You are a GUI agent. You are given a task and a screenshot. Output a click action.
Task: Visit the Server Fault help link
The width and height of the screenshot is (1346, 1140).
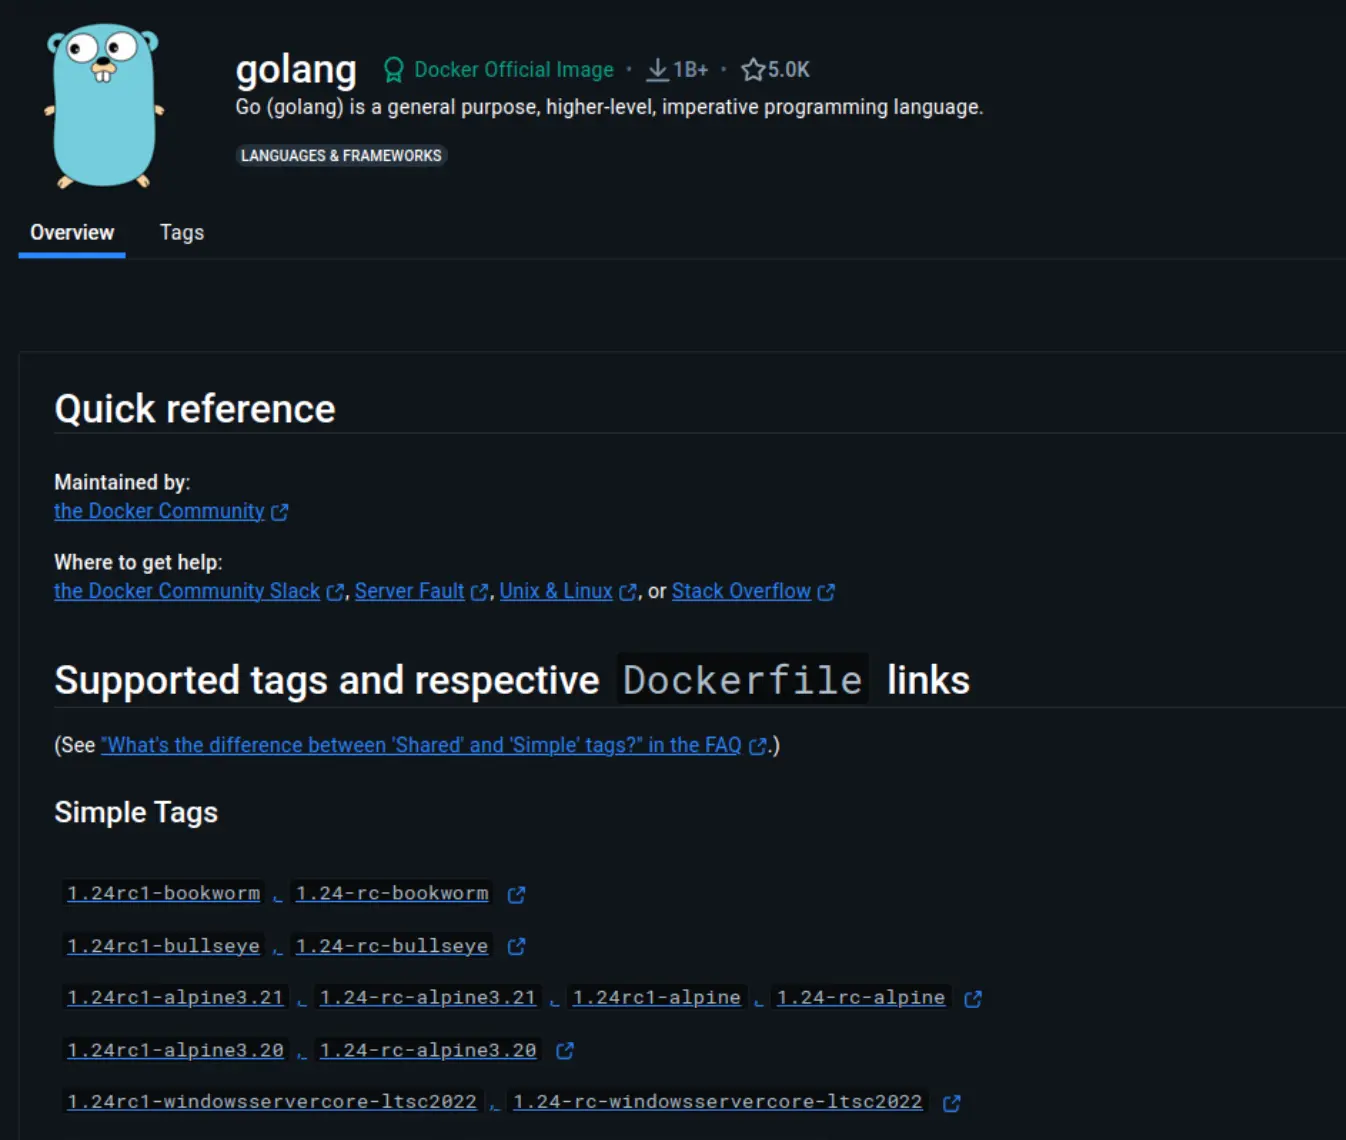pyautogui.click(x=409, y=591)
